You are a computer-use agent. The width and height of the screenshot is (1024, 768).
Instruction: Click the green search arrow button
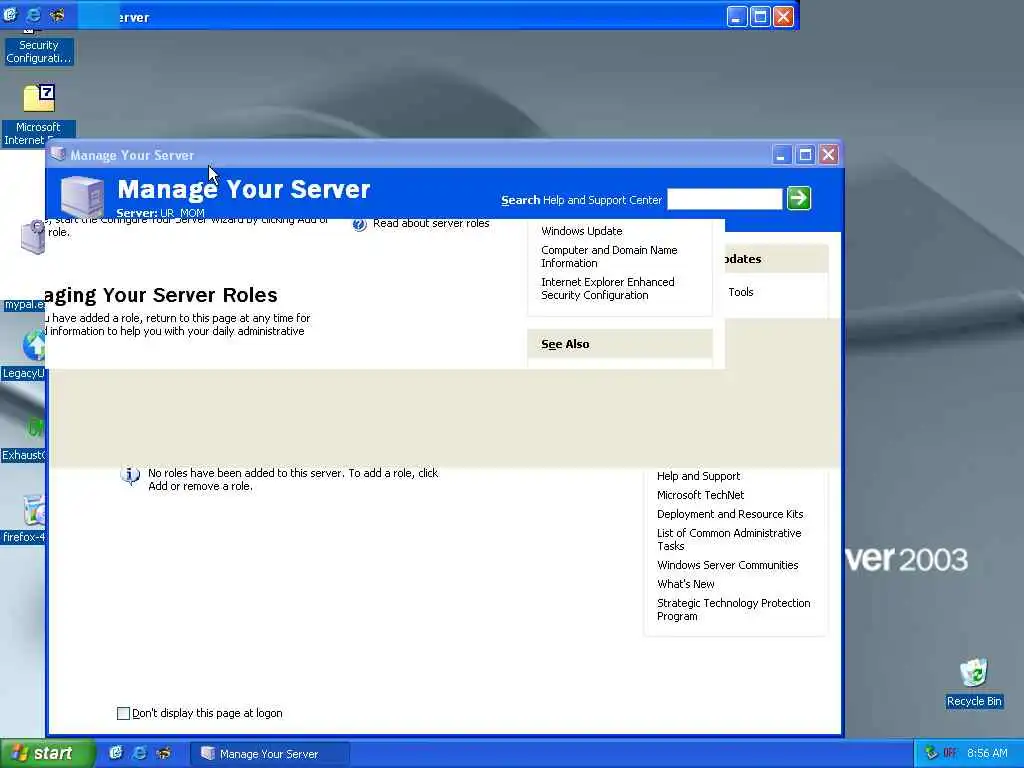[x=799, y=198]
